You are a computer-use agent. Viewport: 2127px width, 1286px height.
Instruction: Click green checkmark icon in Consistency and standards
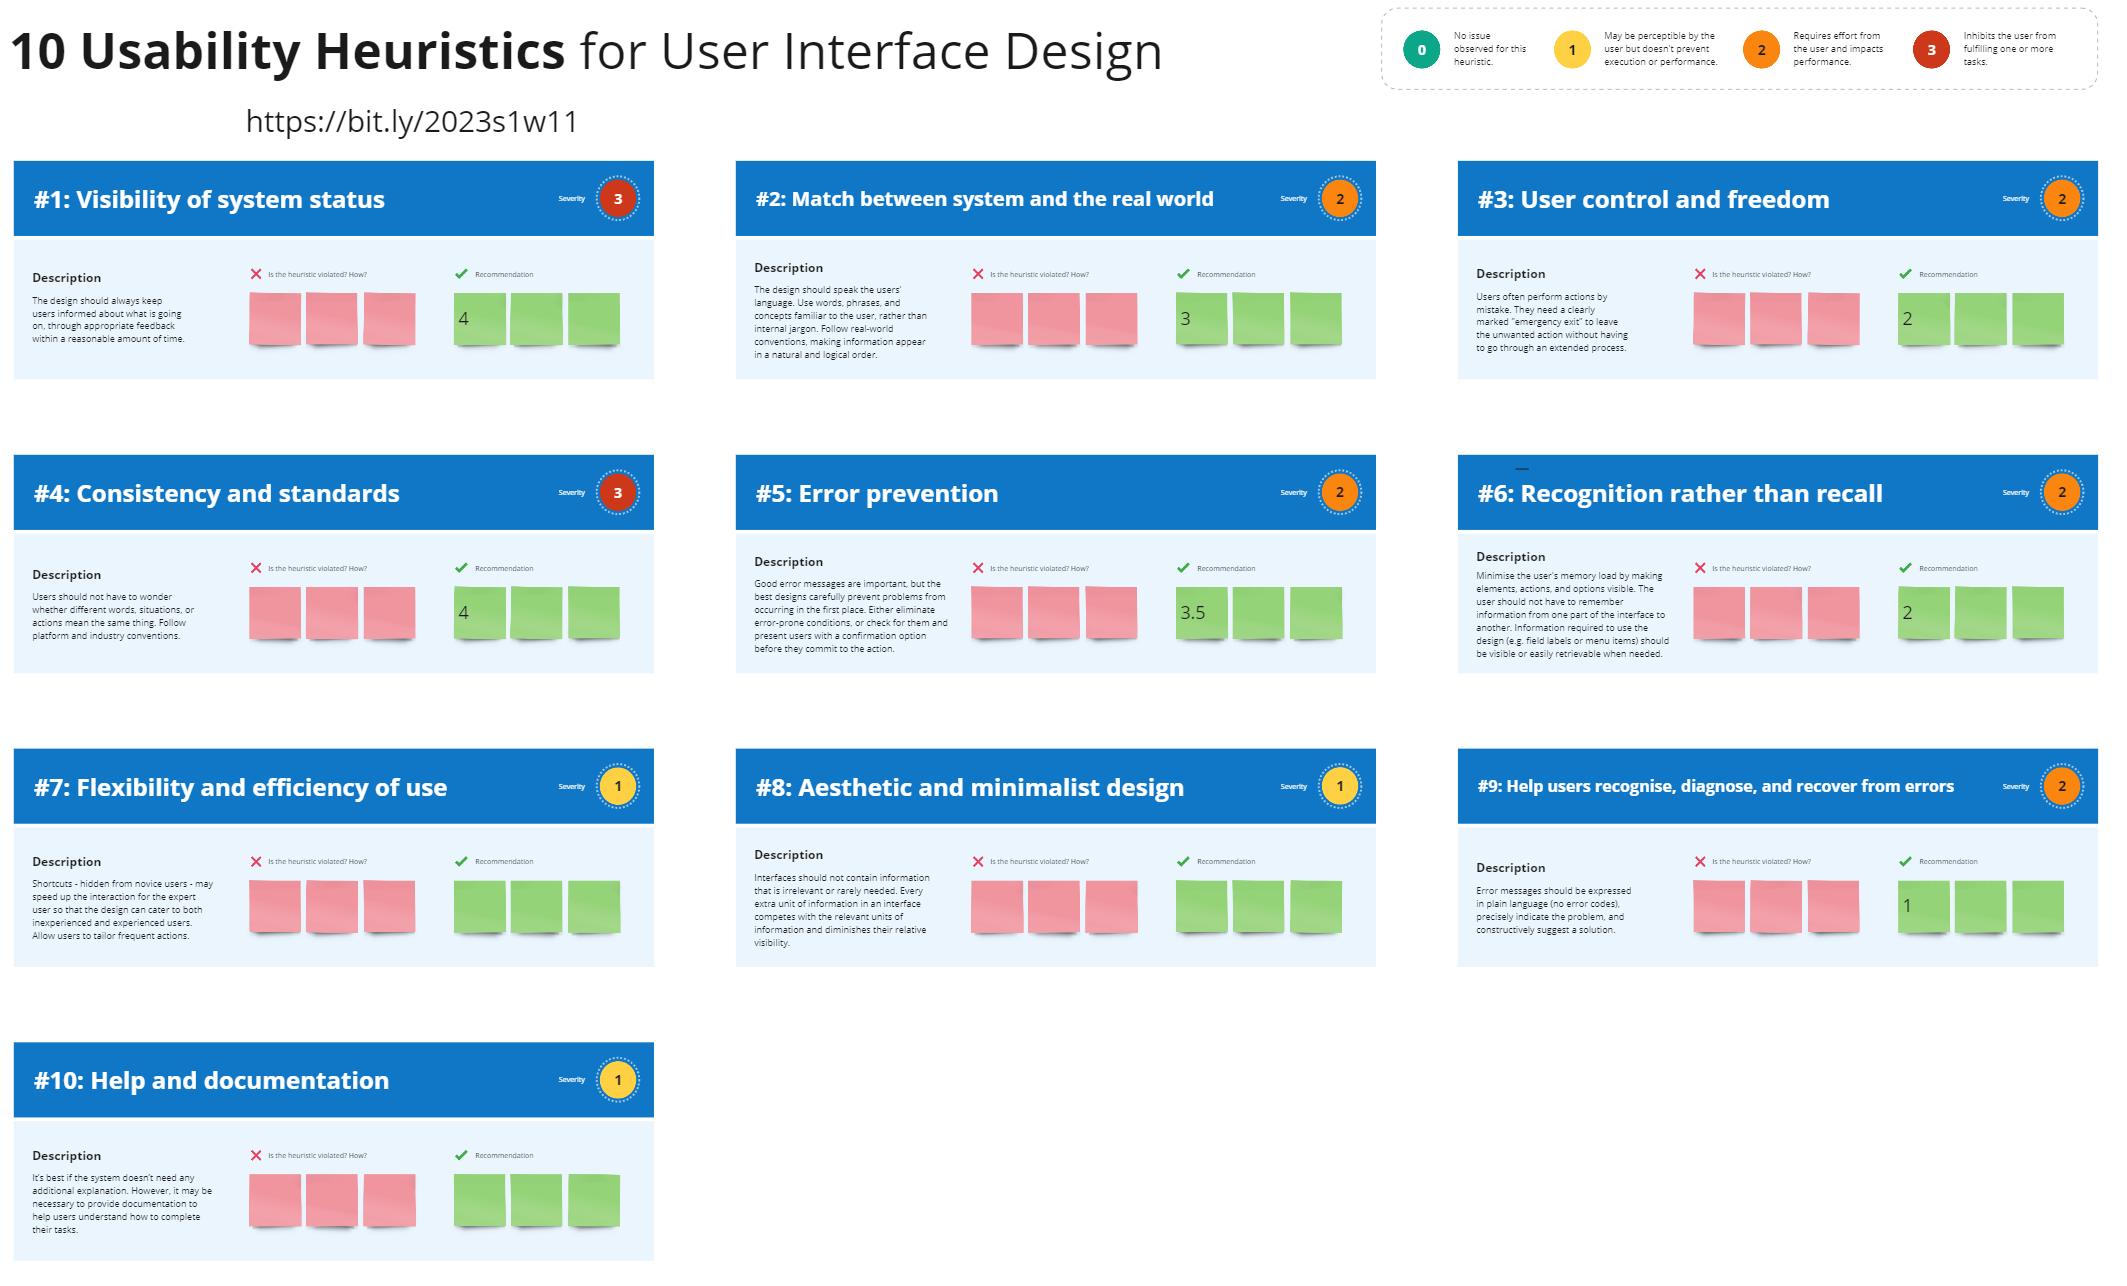click(x=461, y=568)
